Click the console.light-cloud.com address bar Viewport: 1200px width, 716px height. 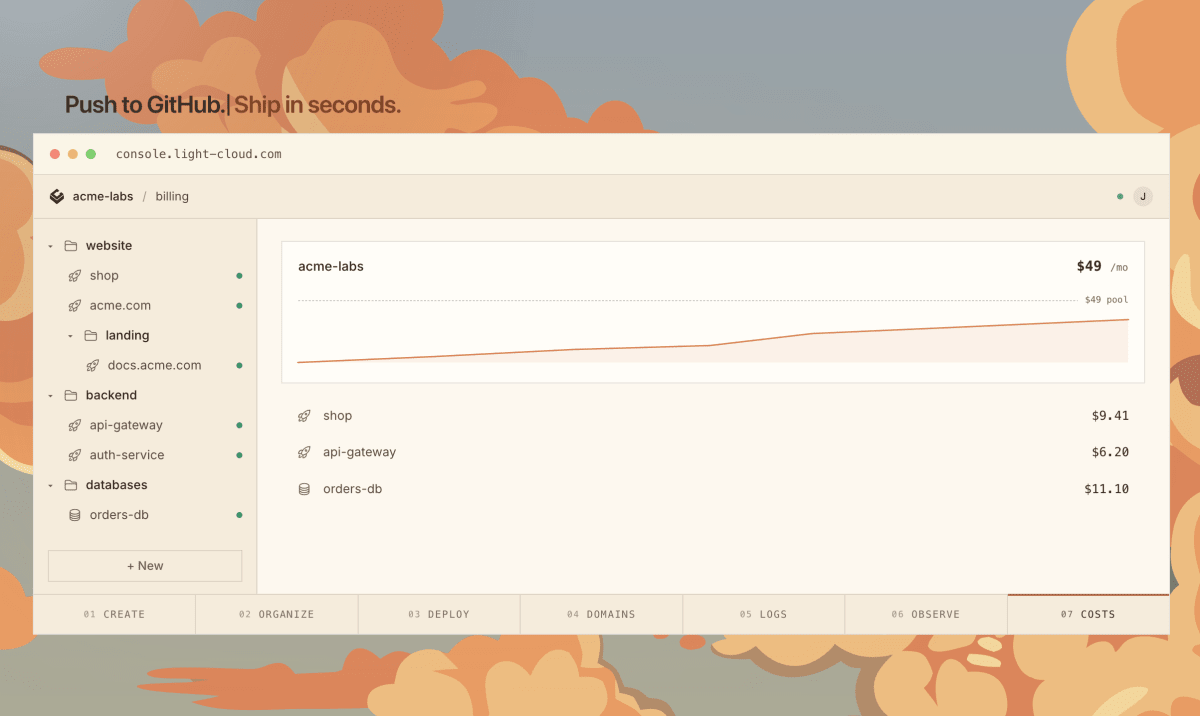pos(199,154)
